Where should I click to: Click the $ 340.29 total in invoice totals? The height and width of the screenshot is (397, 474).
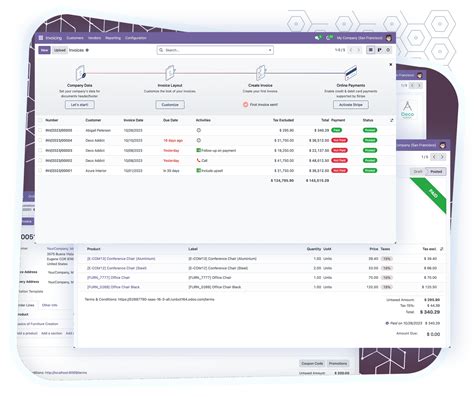pyautogui.click(x=430, y=312)
